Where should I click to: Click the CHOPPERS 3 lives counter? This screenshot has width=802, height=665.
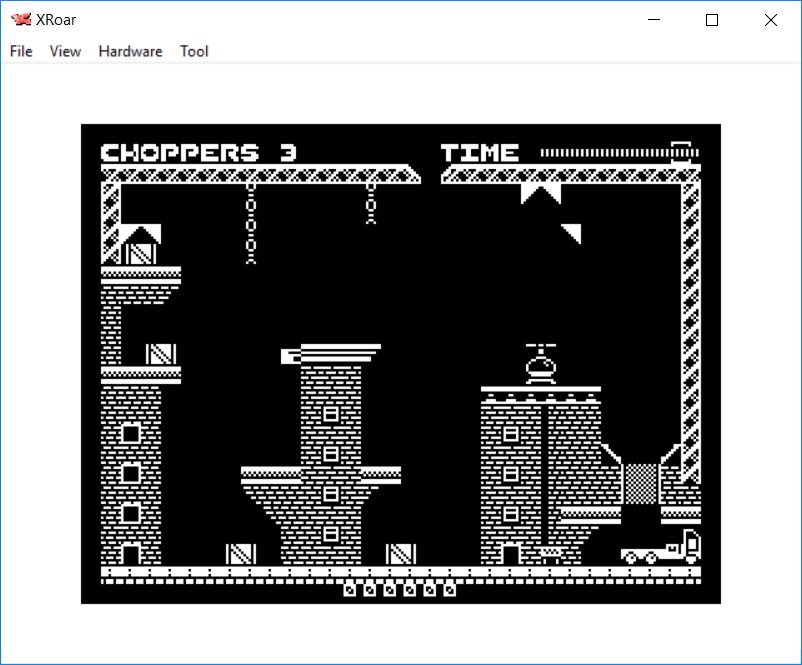[199, 153]
